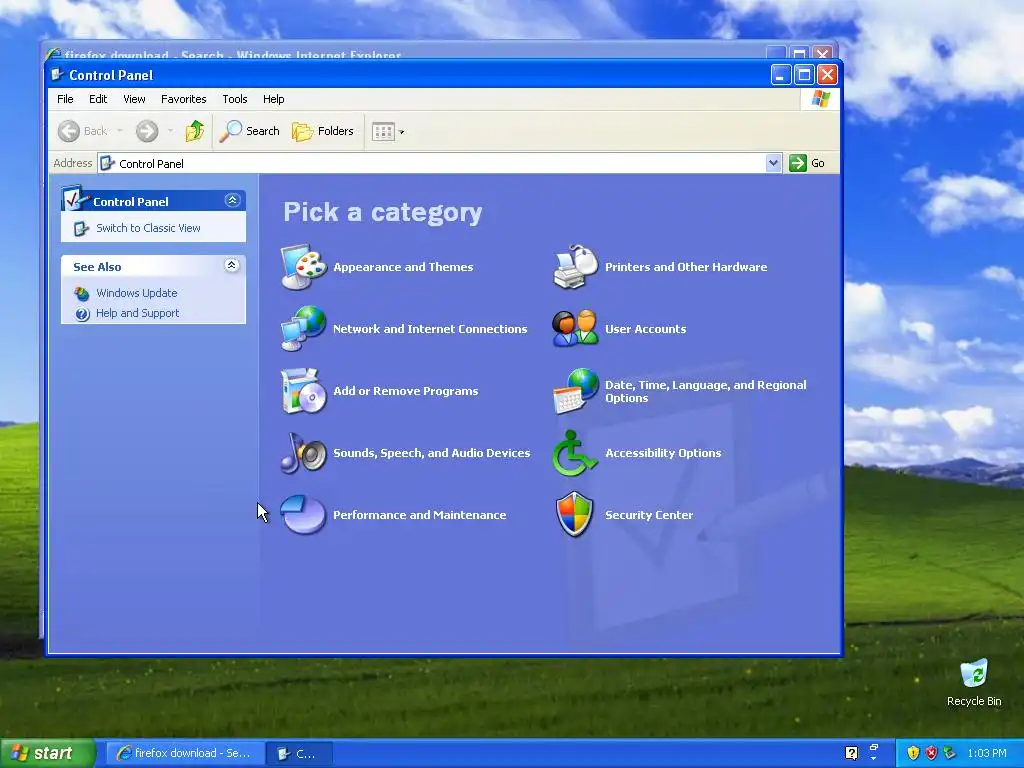The image size is (1024, 768).
Task: Open the Appearance and Themes category icon
Action: [304, 266]
